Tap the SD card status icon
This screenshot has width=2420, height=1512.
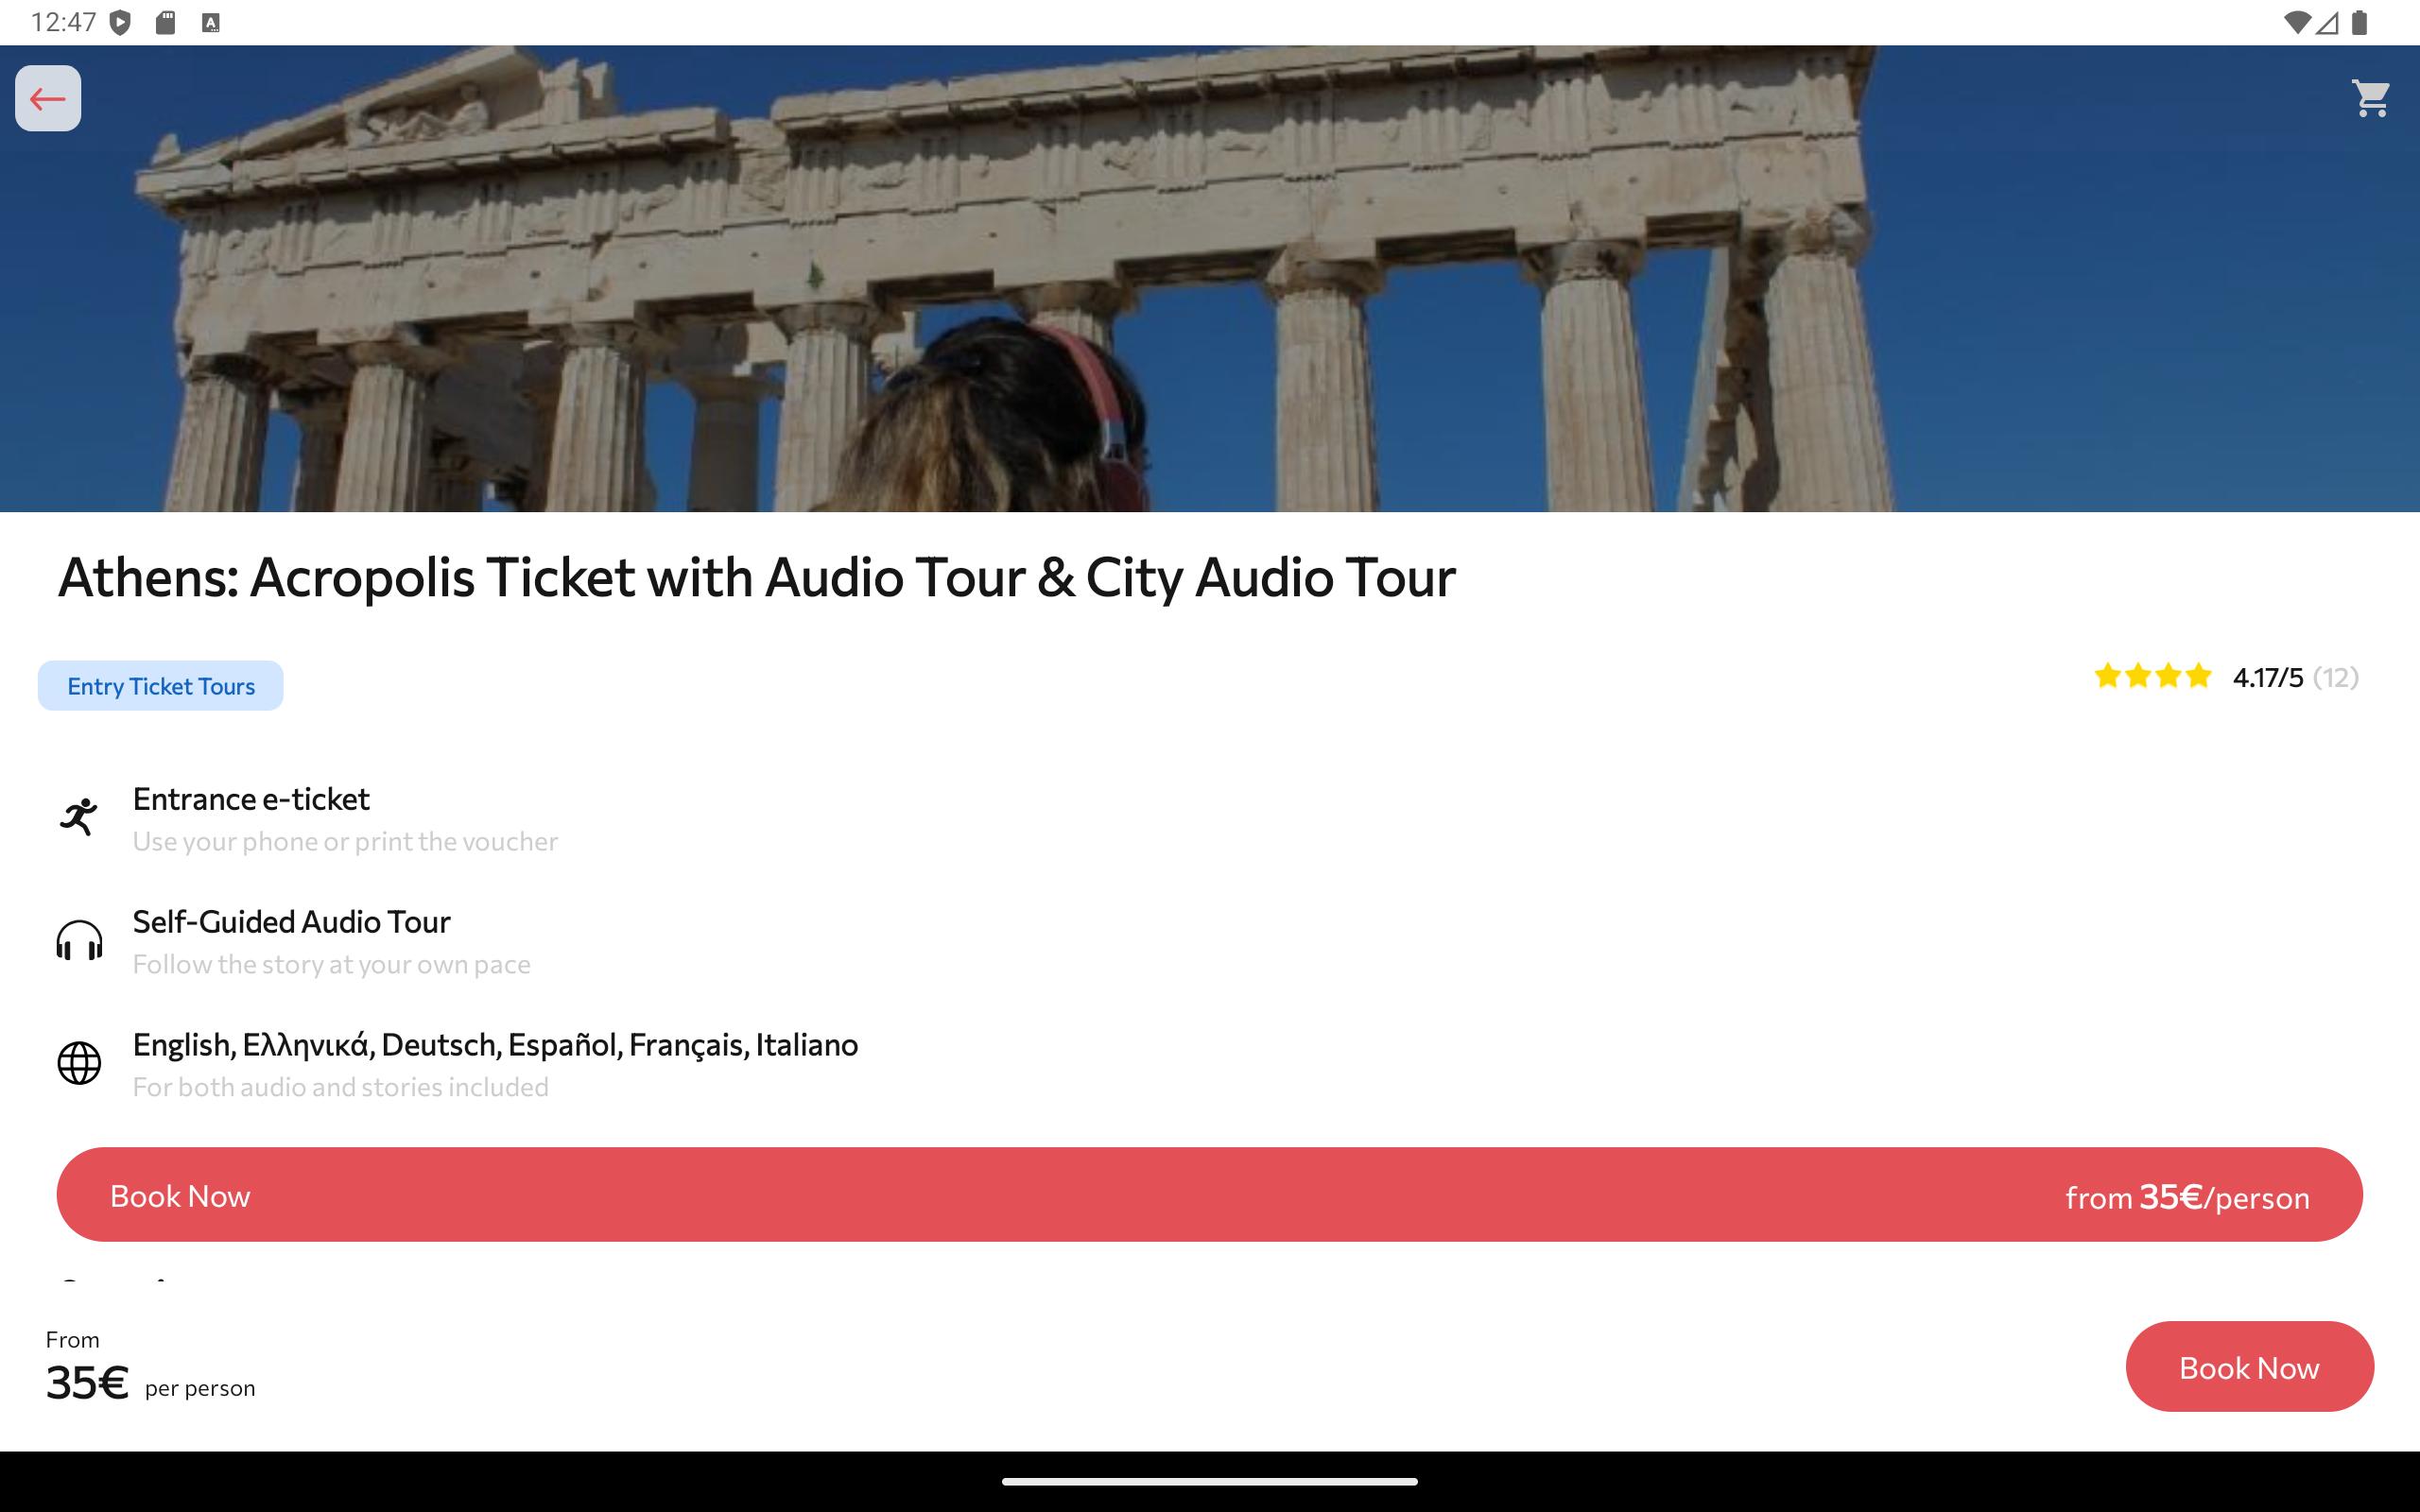pos(166,22)
